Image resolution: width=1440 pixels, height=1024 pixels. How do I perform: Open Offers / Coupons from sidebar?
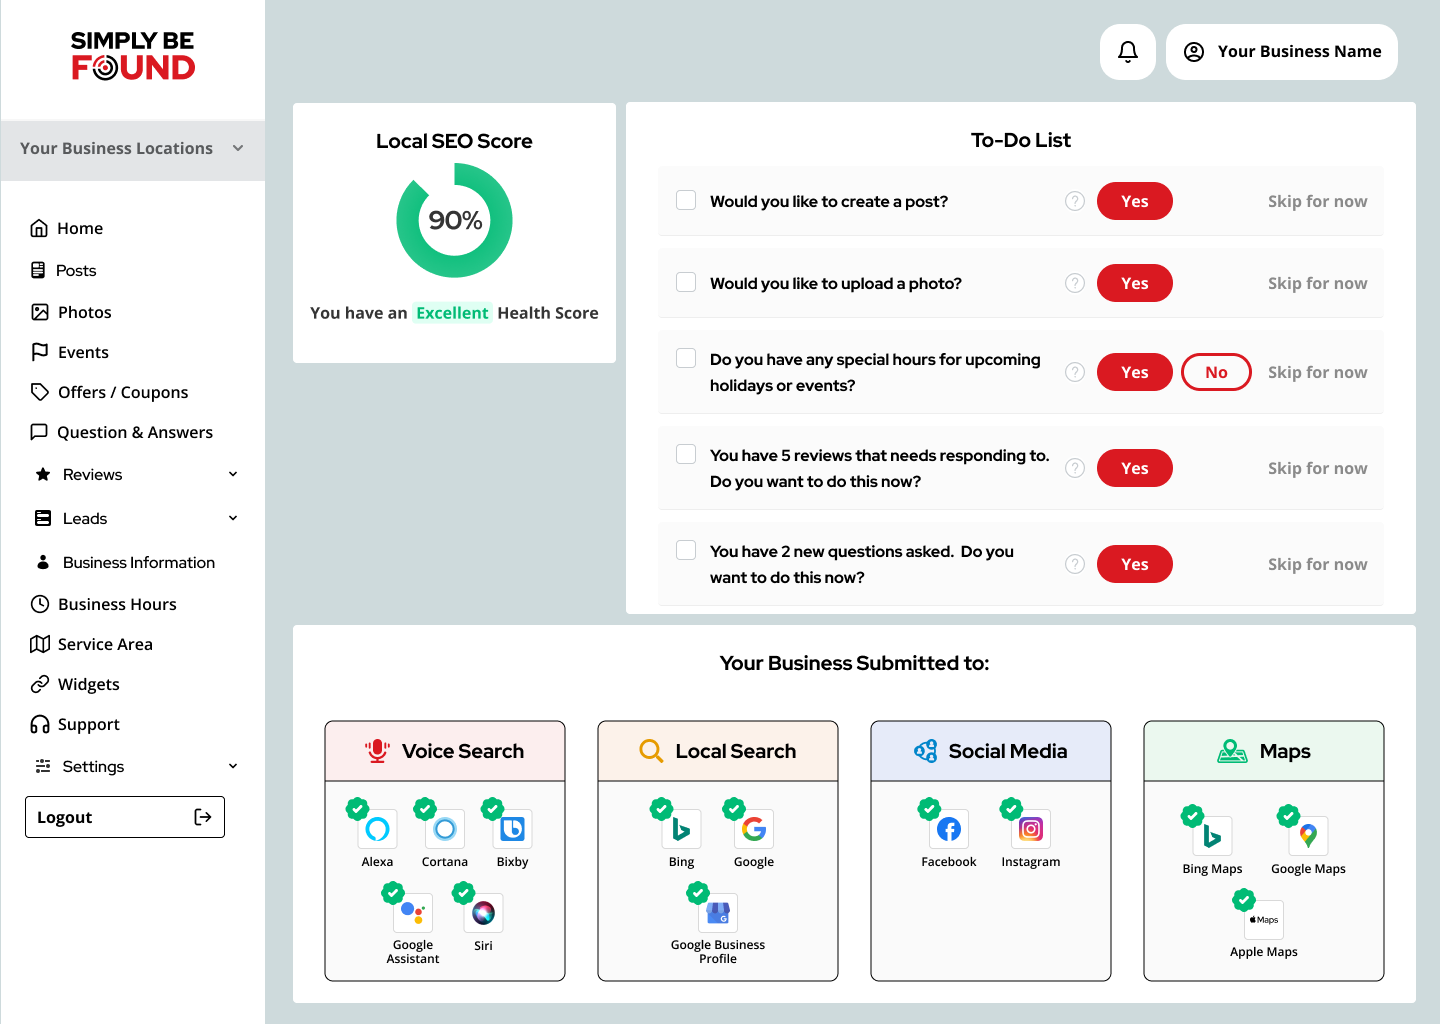click(123, 392)
